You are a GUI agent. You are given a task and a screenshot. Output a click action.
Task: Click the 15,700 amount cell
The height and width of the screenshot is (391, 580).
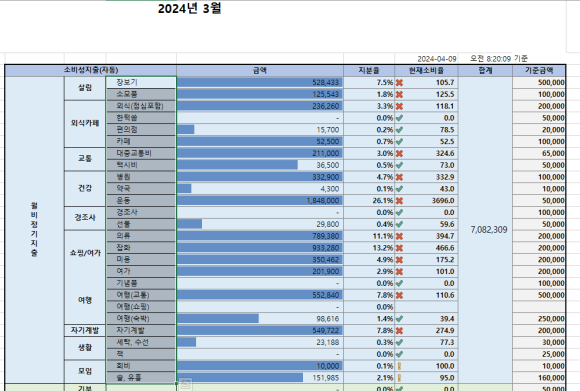[260, 130]
